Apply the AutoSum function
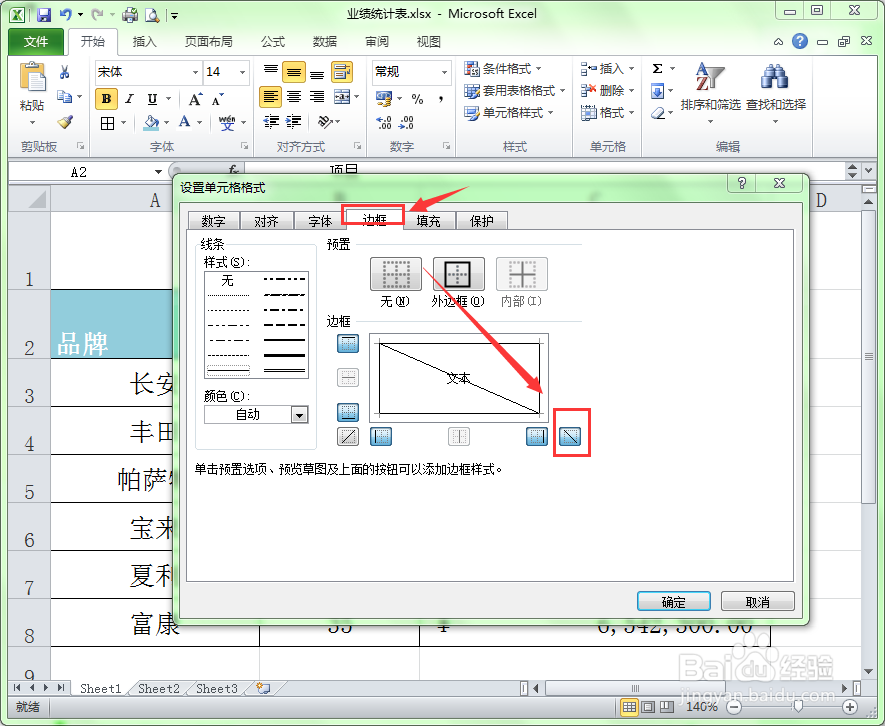The image size is (885, 726). pyautogui.click(x=655, y=68)
